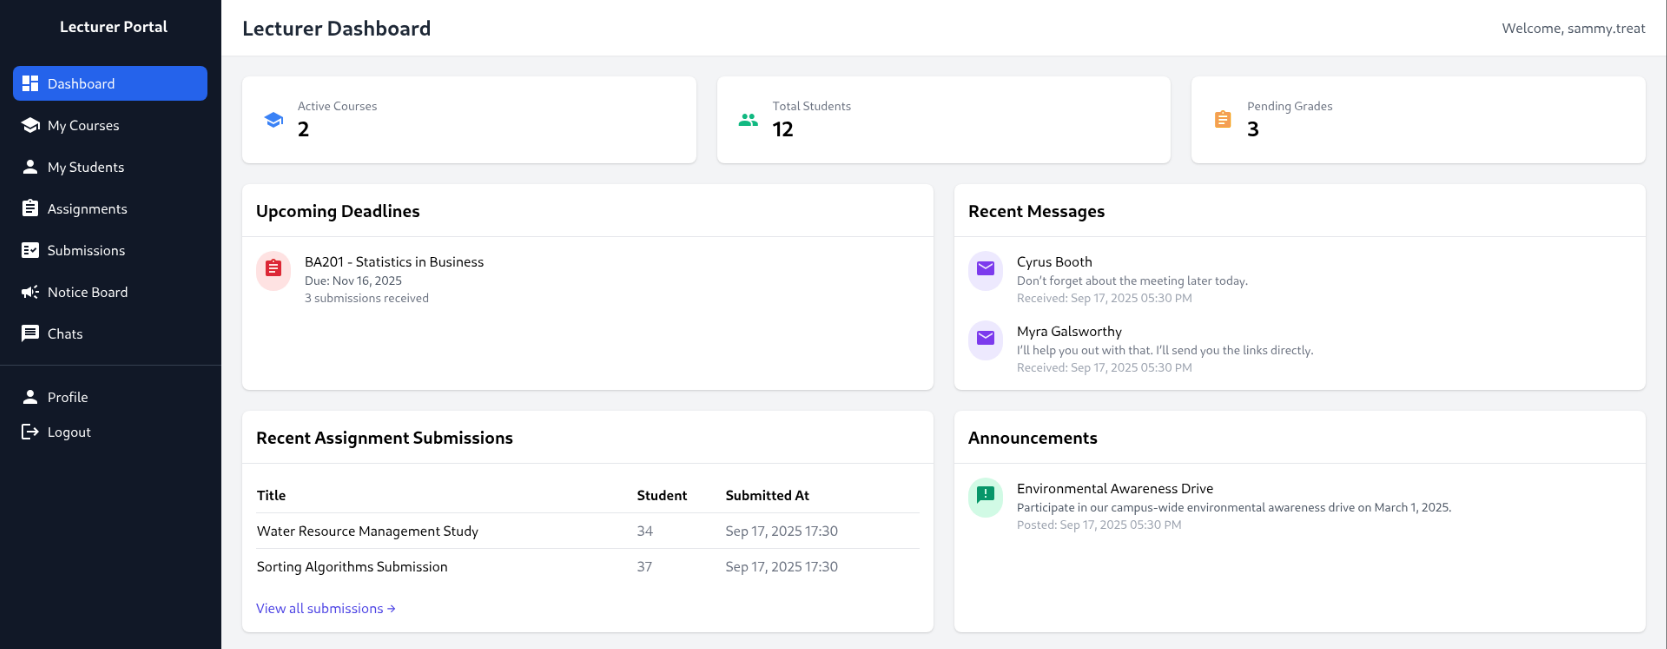Open the Active Courses stat card

click(x=468, y=120)
